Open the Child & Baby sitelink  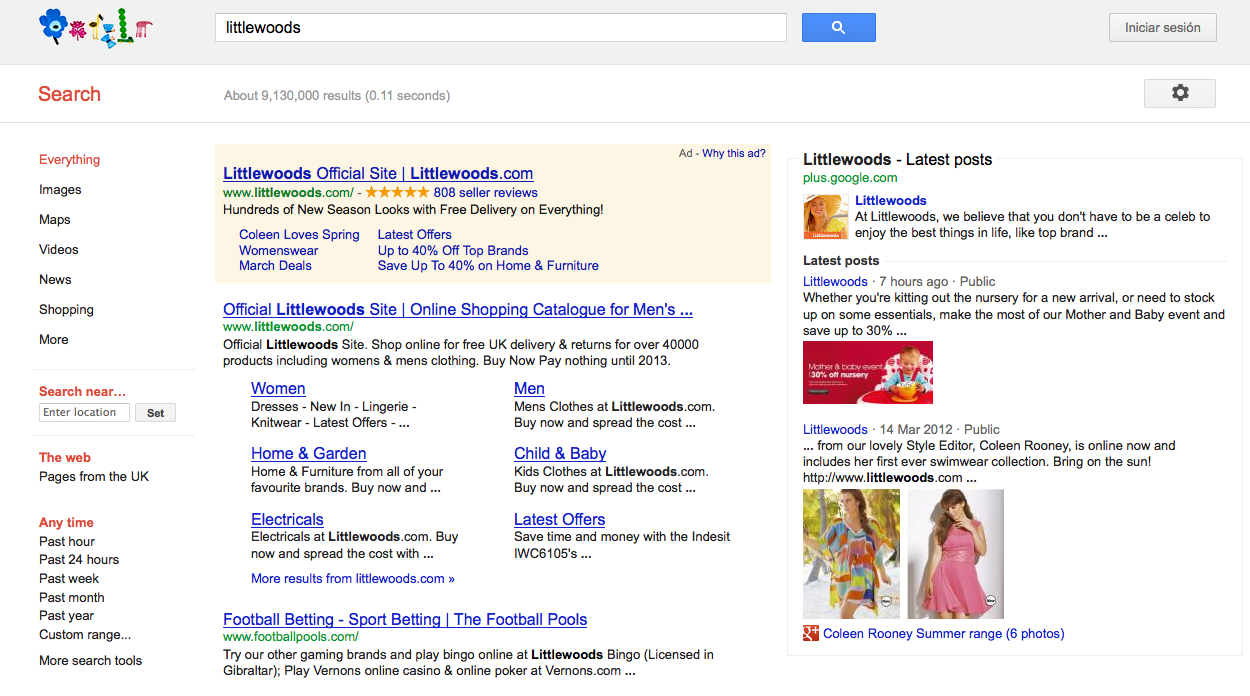560,453
